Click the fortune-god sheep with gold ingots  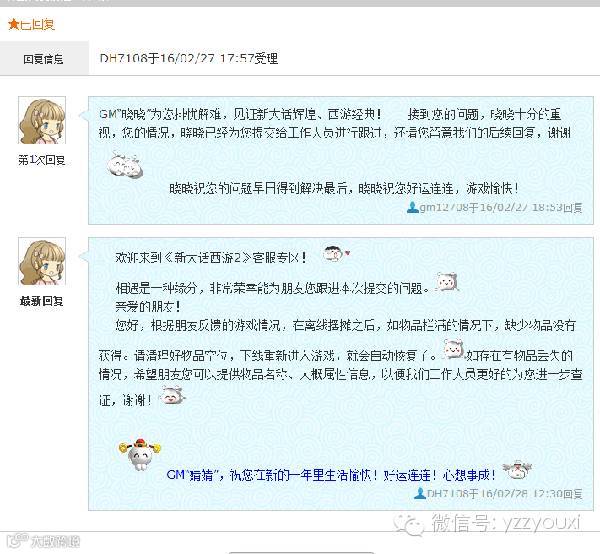point(140,454)
